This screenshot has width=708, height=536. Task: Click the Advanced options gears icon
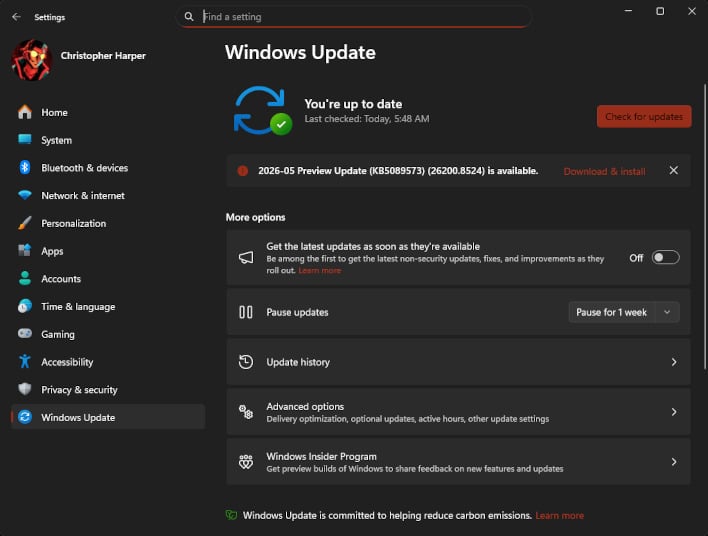[246, 412]
